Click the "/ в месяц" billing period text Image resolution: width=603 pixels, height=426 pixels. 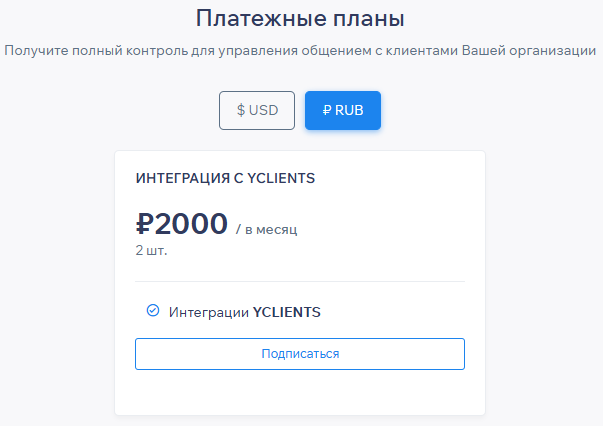coord(267,230)
